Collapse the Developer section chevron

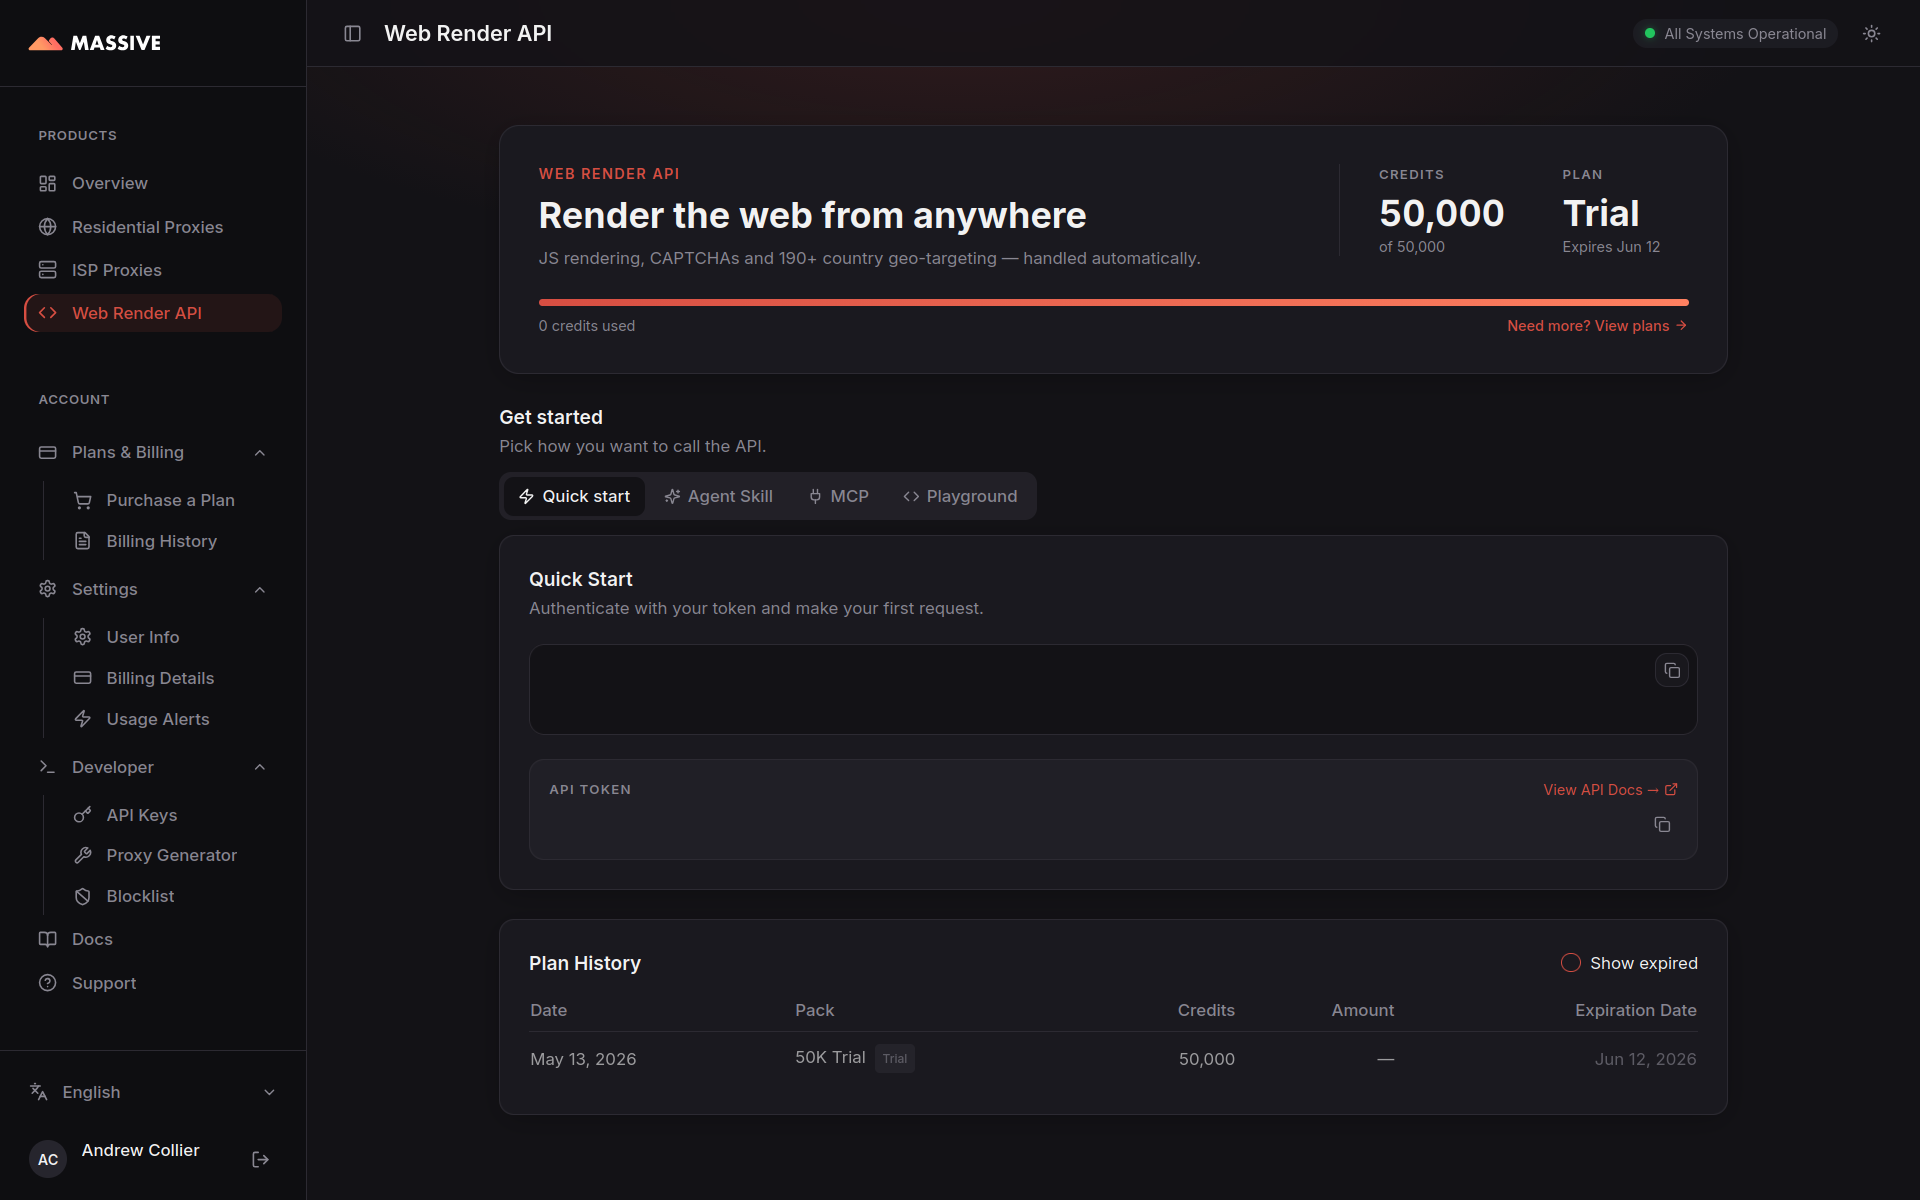[260, 767]
